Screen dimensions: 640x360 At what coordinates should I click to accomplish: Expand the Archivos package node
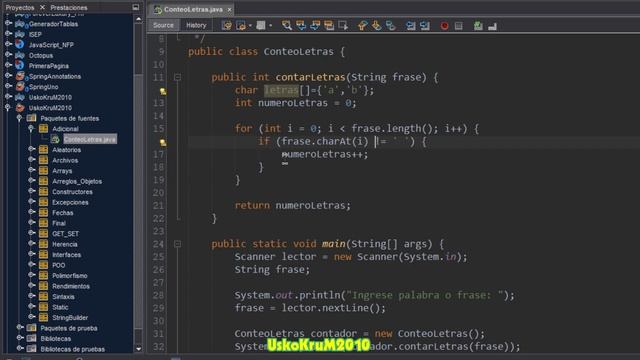point(31,160)
